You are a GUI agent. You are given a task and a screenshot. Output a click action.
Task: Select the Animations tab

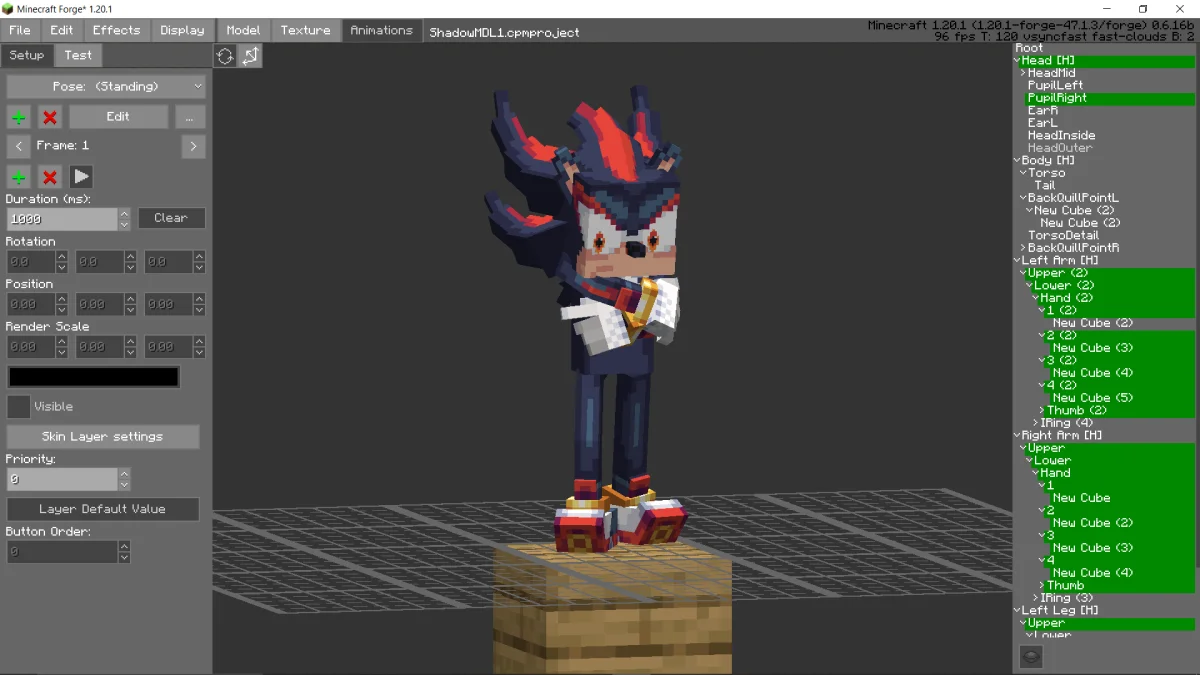(381, 31)
